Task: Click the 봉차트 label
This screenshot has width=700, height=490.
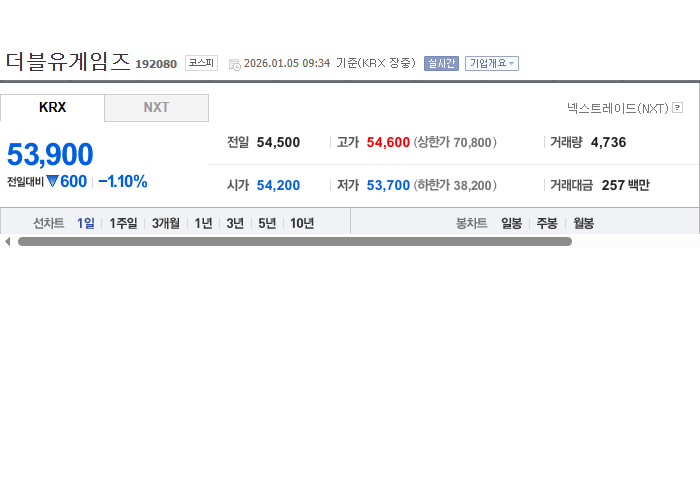Action: [x=471, y=223]
